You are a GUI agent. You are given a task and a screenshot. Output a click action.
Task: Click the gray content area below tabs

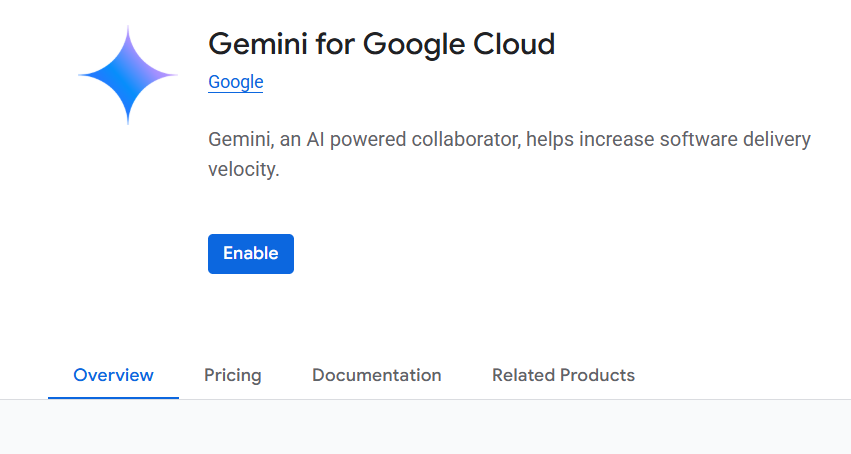(x=425, y=428)
